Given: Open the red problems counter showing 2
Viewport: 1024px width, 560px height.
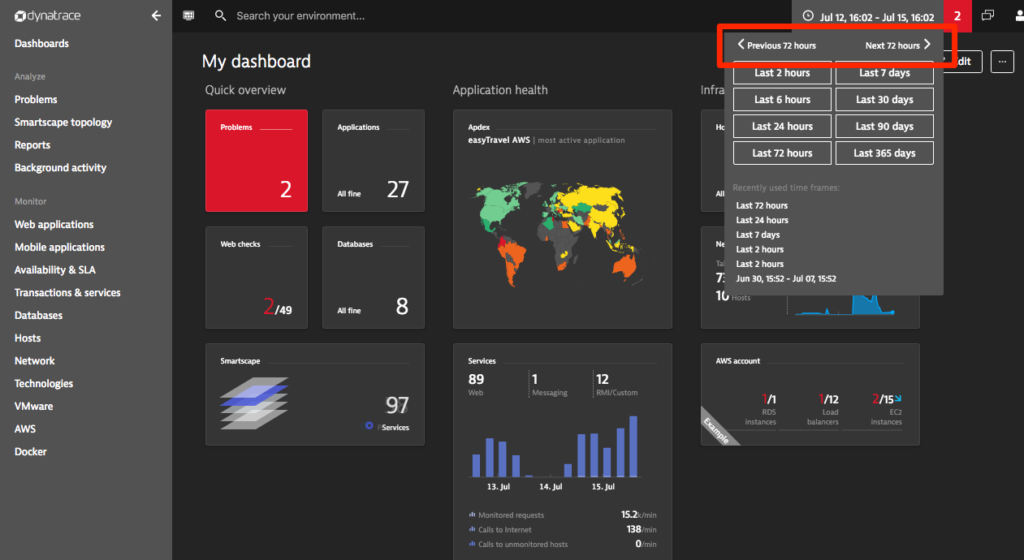Looking at the screenshot, I should 957,16.
